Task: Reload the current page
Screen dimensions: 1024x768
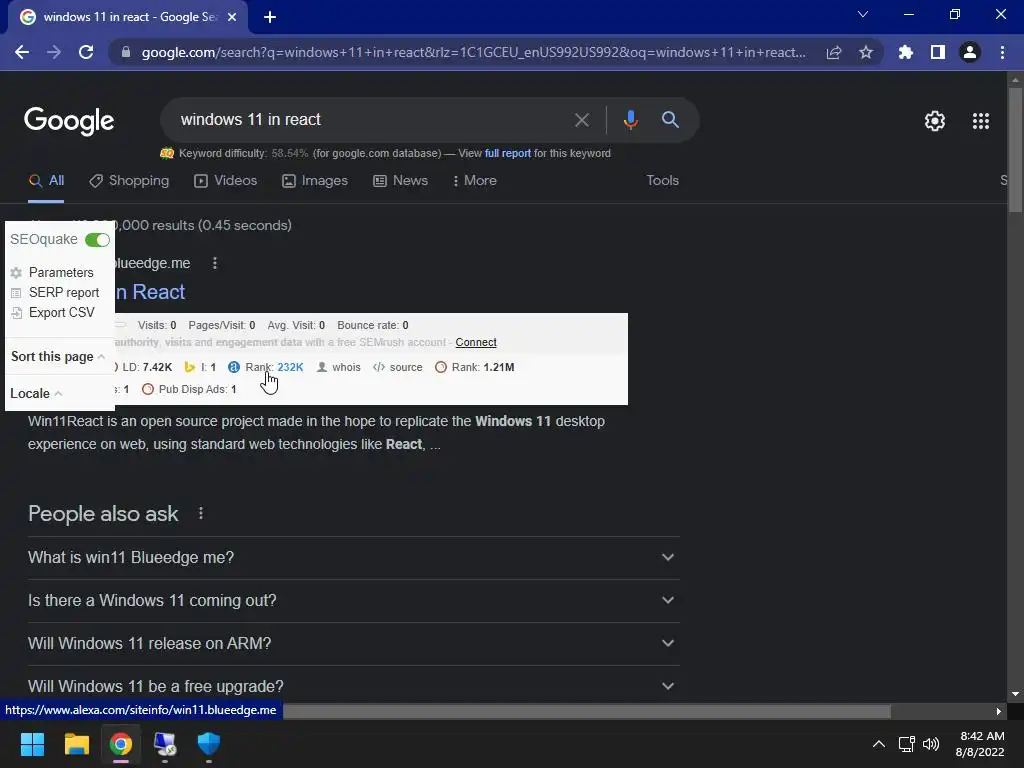Action: (86, 52)
